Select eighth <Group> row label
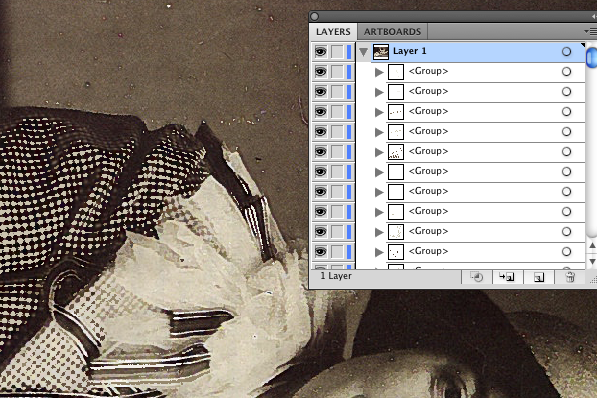Viewport: 597px width, 398px height. pyautogui.click(x=428, y=211)
